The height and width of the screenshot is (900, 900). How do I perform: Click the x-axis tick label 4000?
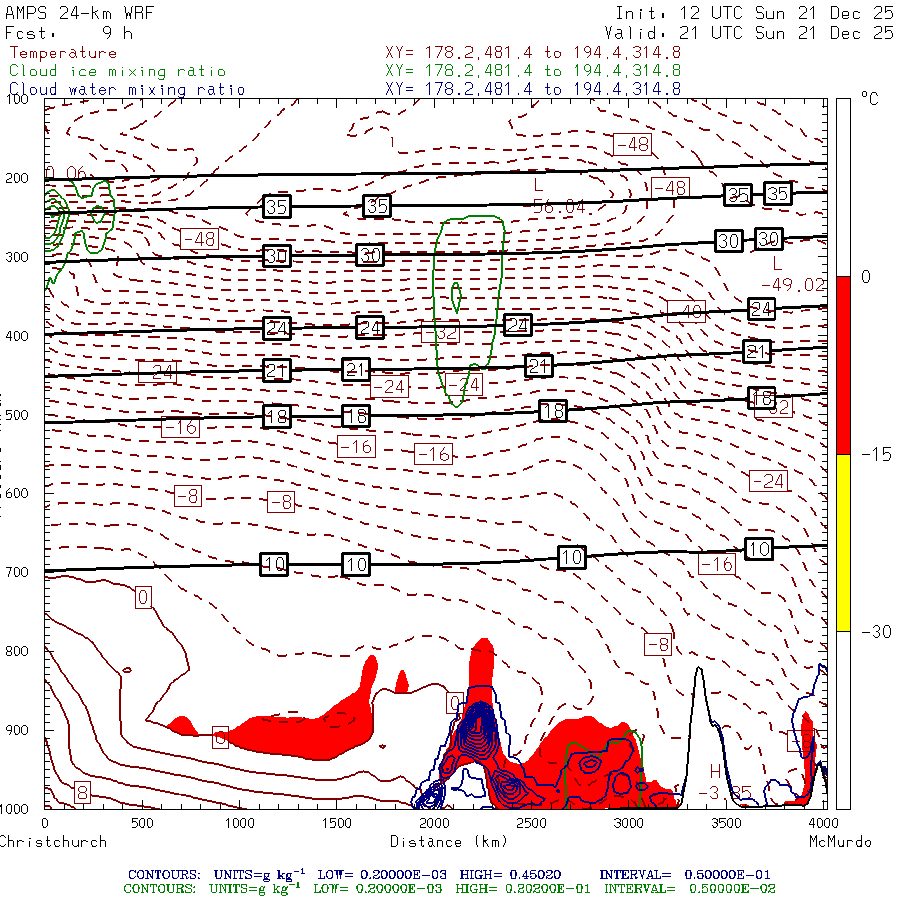pos(824,823)
